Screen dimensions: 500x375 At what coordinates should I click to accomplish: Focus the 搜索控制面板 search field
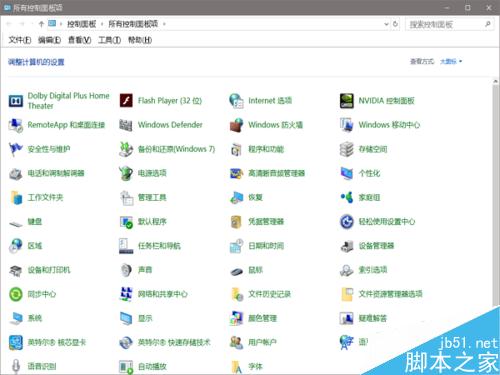tap(449, 24)
